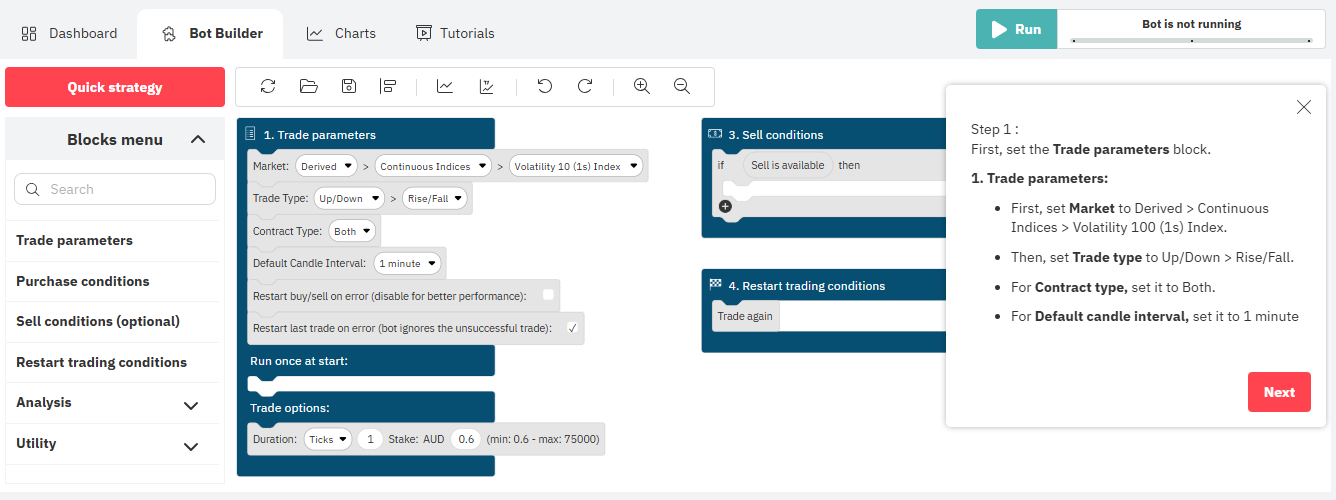The width and height of the screenshot is (1336, 500).
Task: Open the Continuous Indices dropdown
Action: [433, 166]
